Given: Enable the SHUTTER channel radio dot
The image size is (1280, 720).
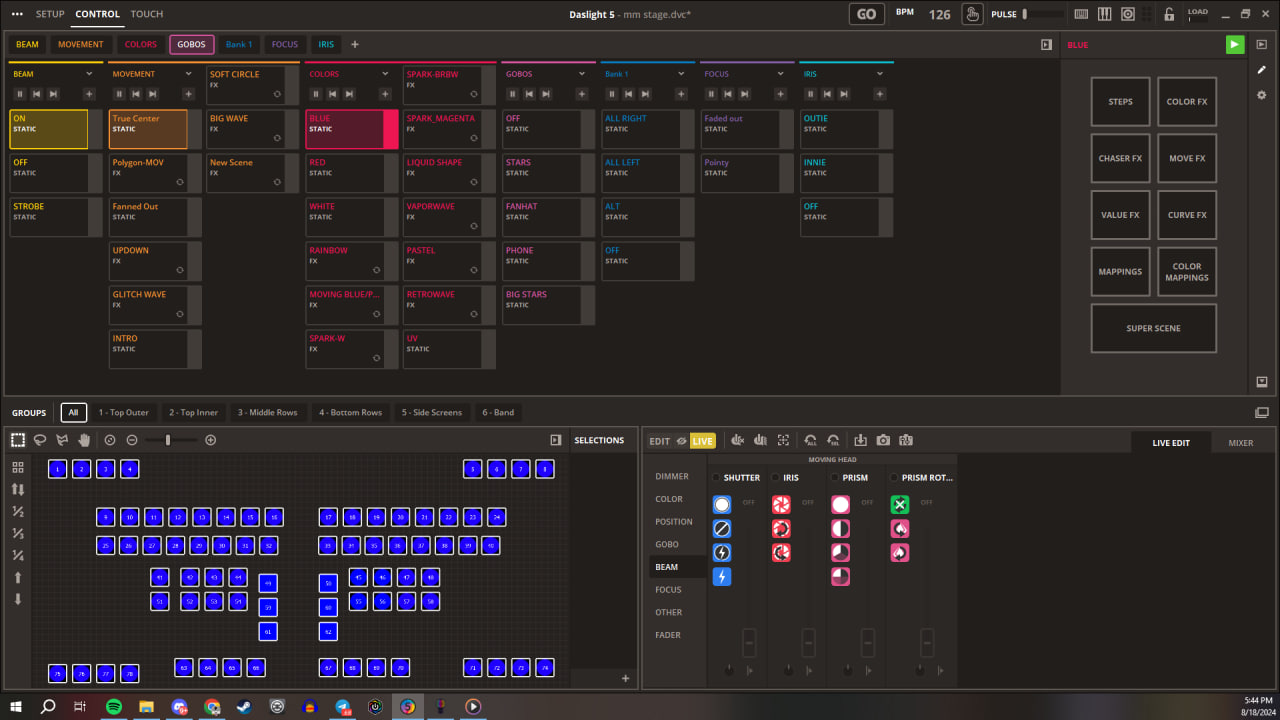Looking at the screenshot, I should pos(716,478).
